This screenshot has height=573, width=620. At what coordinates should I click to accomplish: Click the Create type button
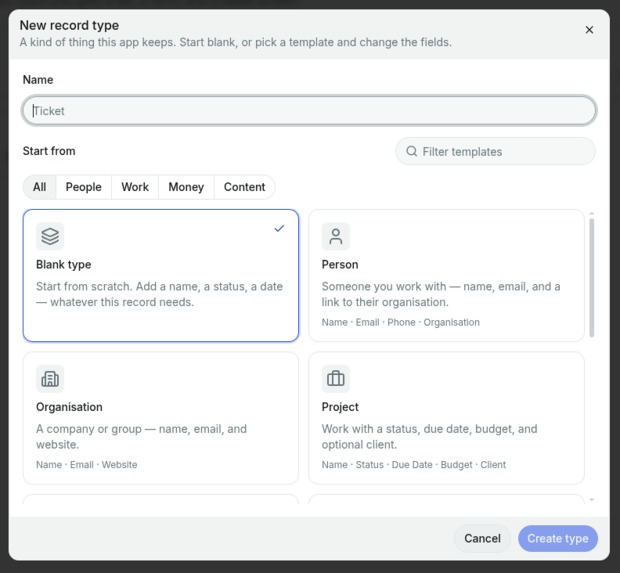point(558,539)
